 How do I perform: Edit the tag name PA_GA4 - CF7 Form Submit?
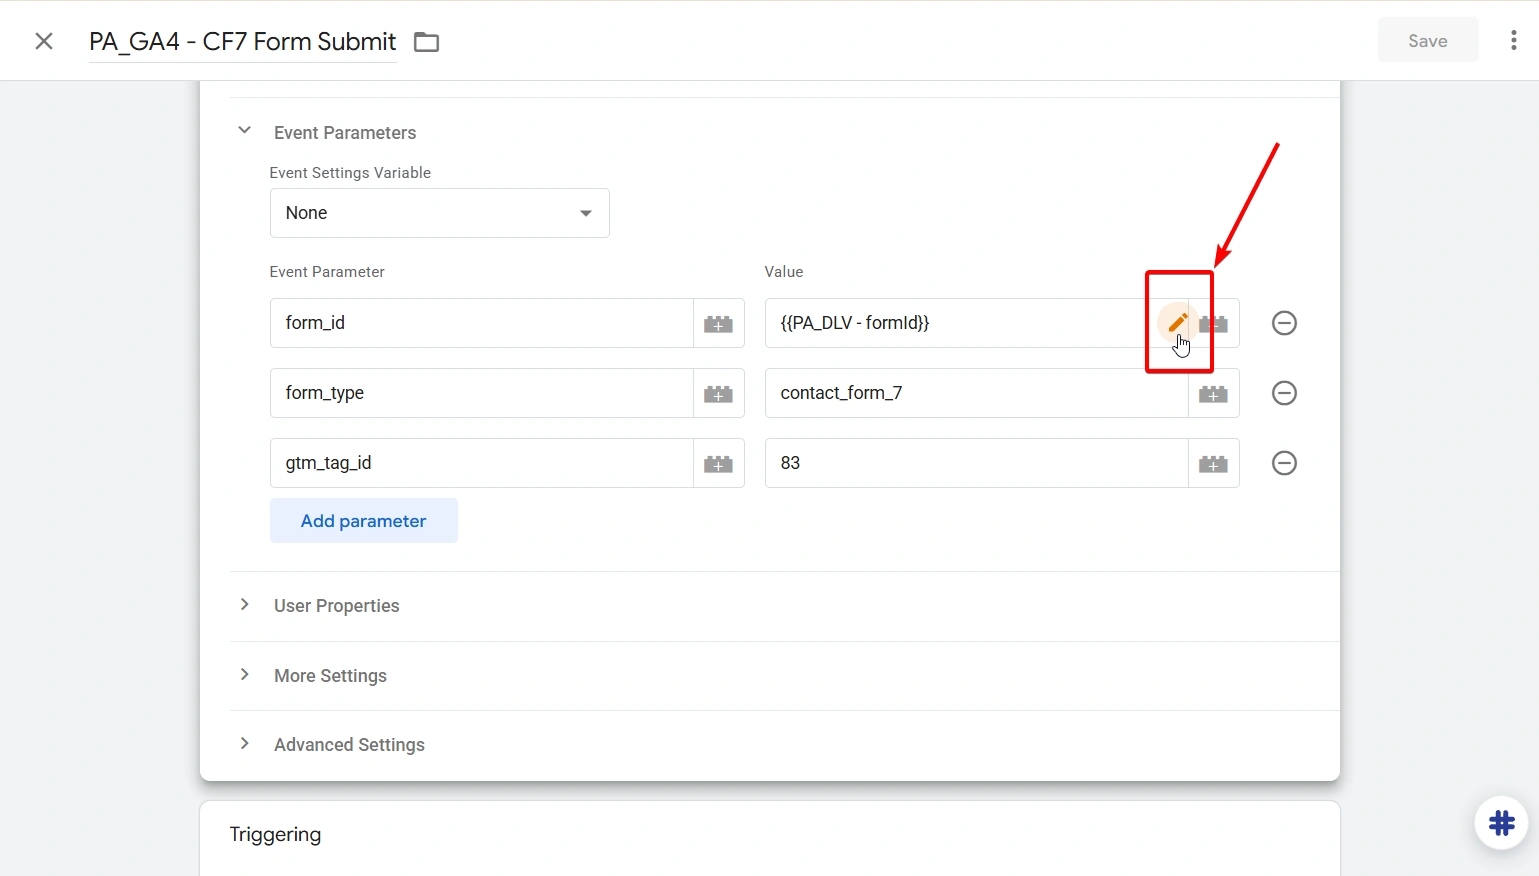(243, 41)
